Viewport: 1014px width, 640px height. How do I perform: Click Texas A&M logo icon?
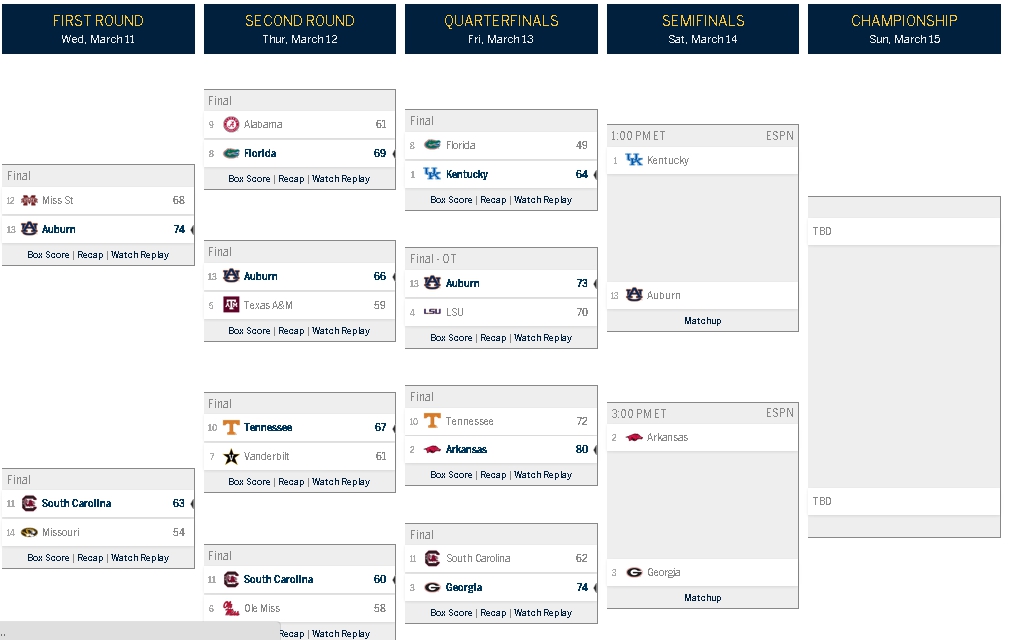[231, 304]
